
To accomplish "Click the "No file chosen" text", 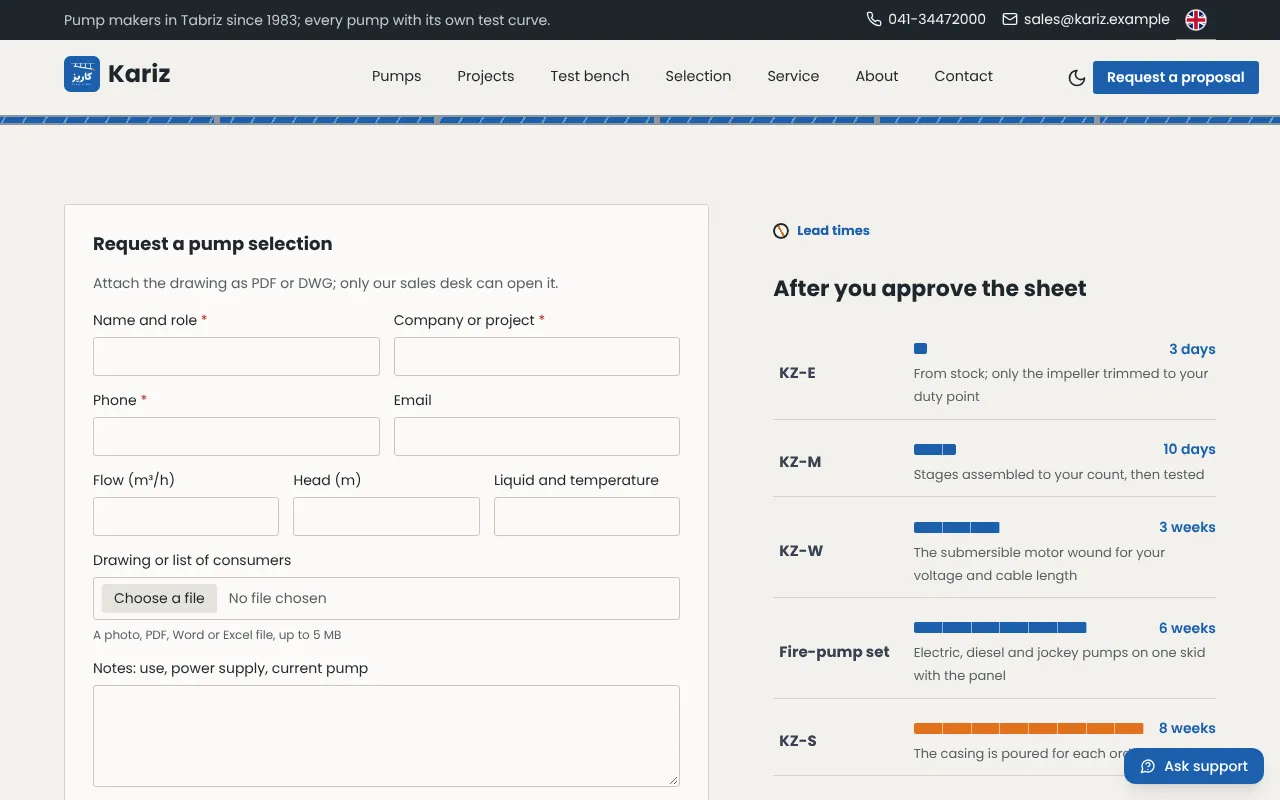I will [278, 598].
